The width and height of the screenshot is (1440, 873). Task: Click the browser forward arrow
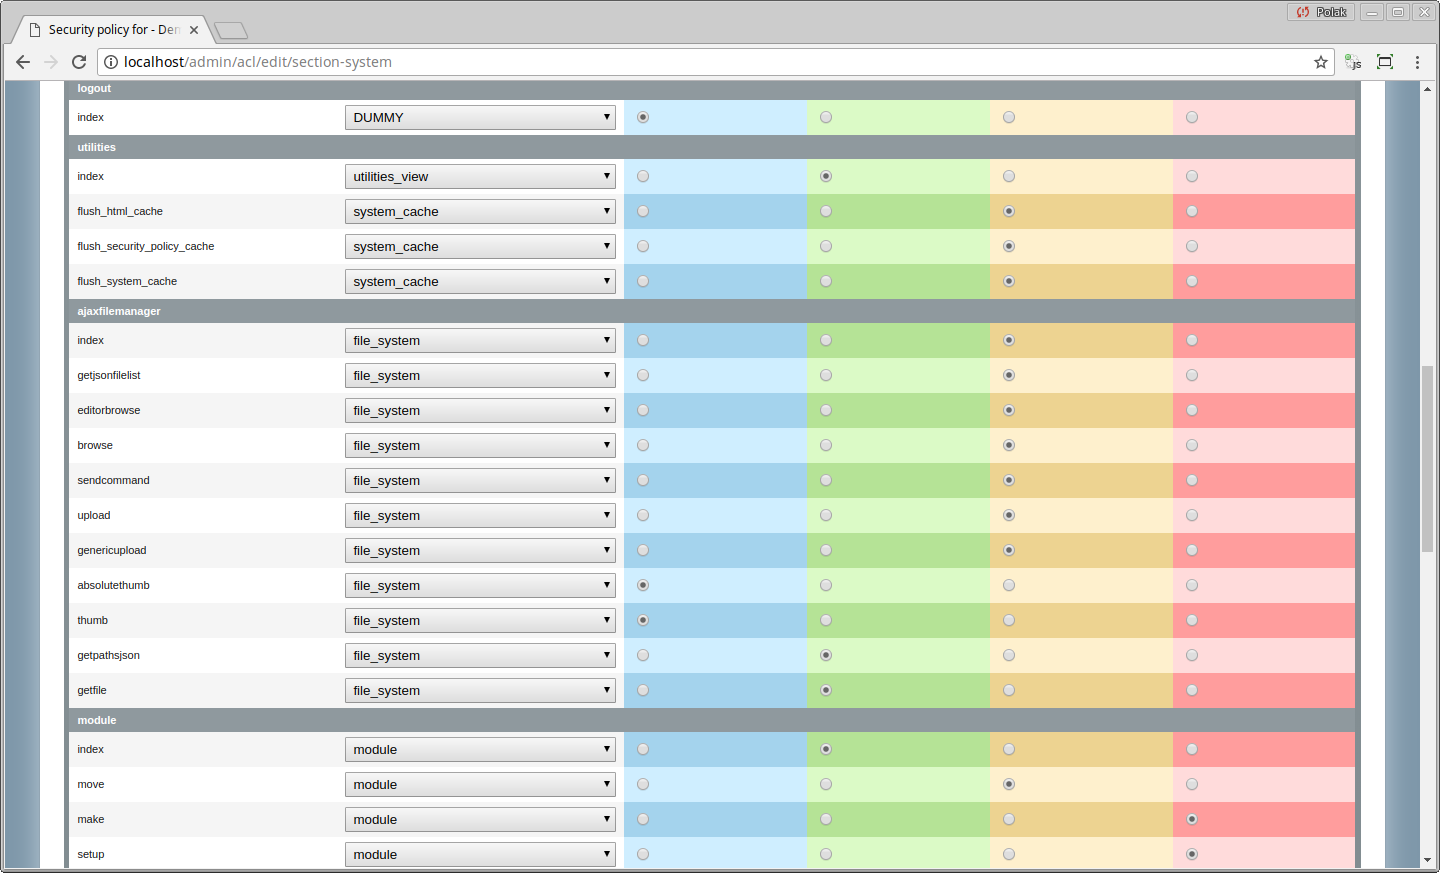pos(51,62)
